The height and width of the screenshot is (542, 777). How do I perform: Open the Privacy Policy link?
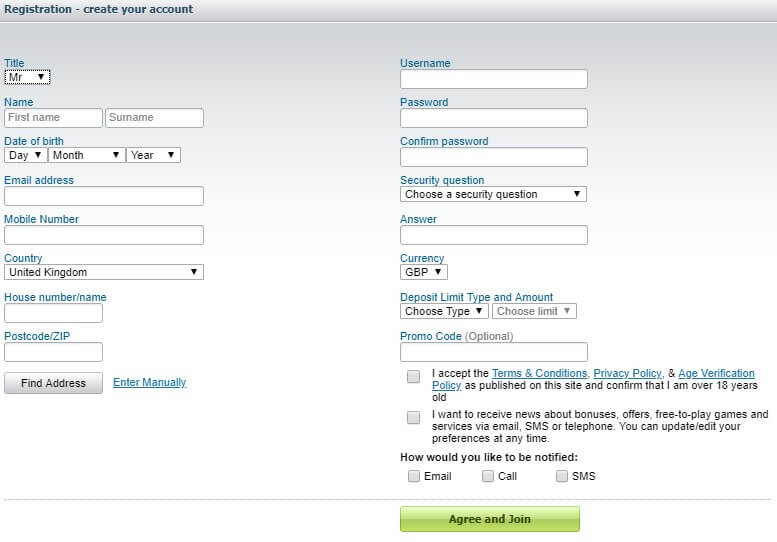tap(627, 373)
